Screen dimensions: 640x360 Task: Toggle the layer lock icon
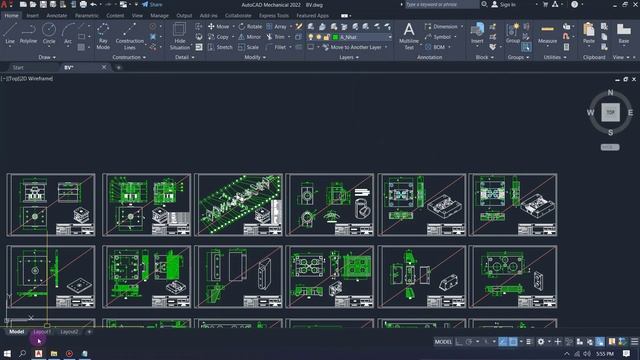coord(327,37)
